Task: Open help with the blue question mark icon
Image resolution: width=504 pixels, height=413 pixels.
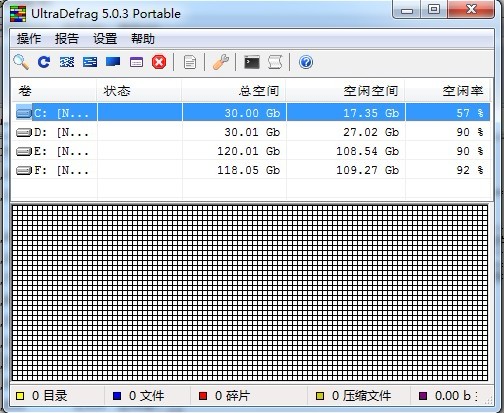Action: [x=306, y=62]
